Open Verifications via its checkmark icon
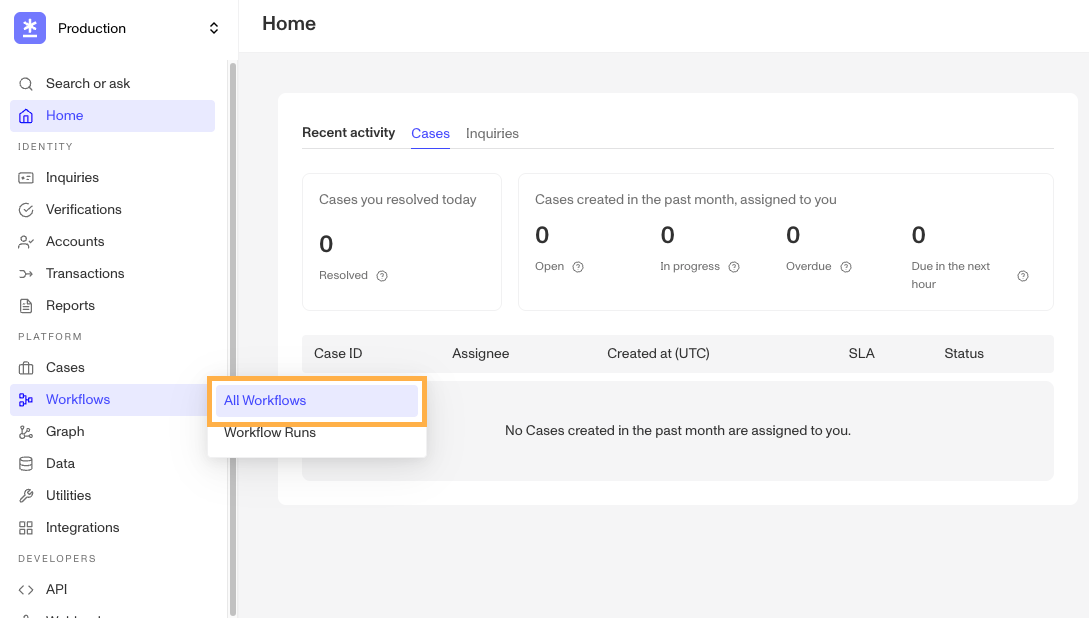 [x=26, y=210]
